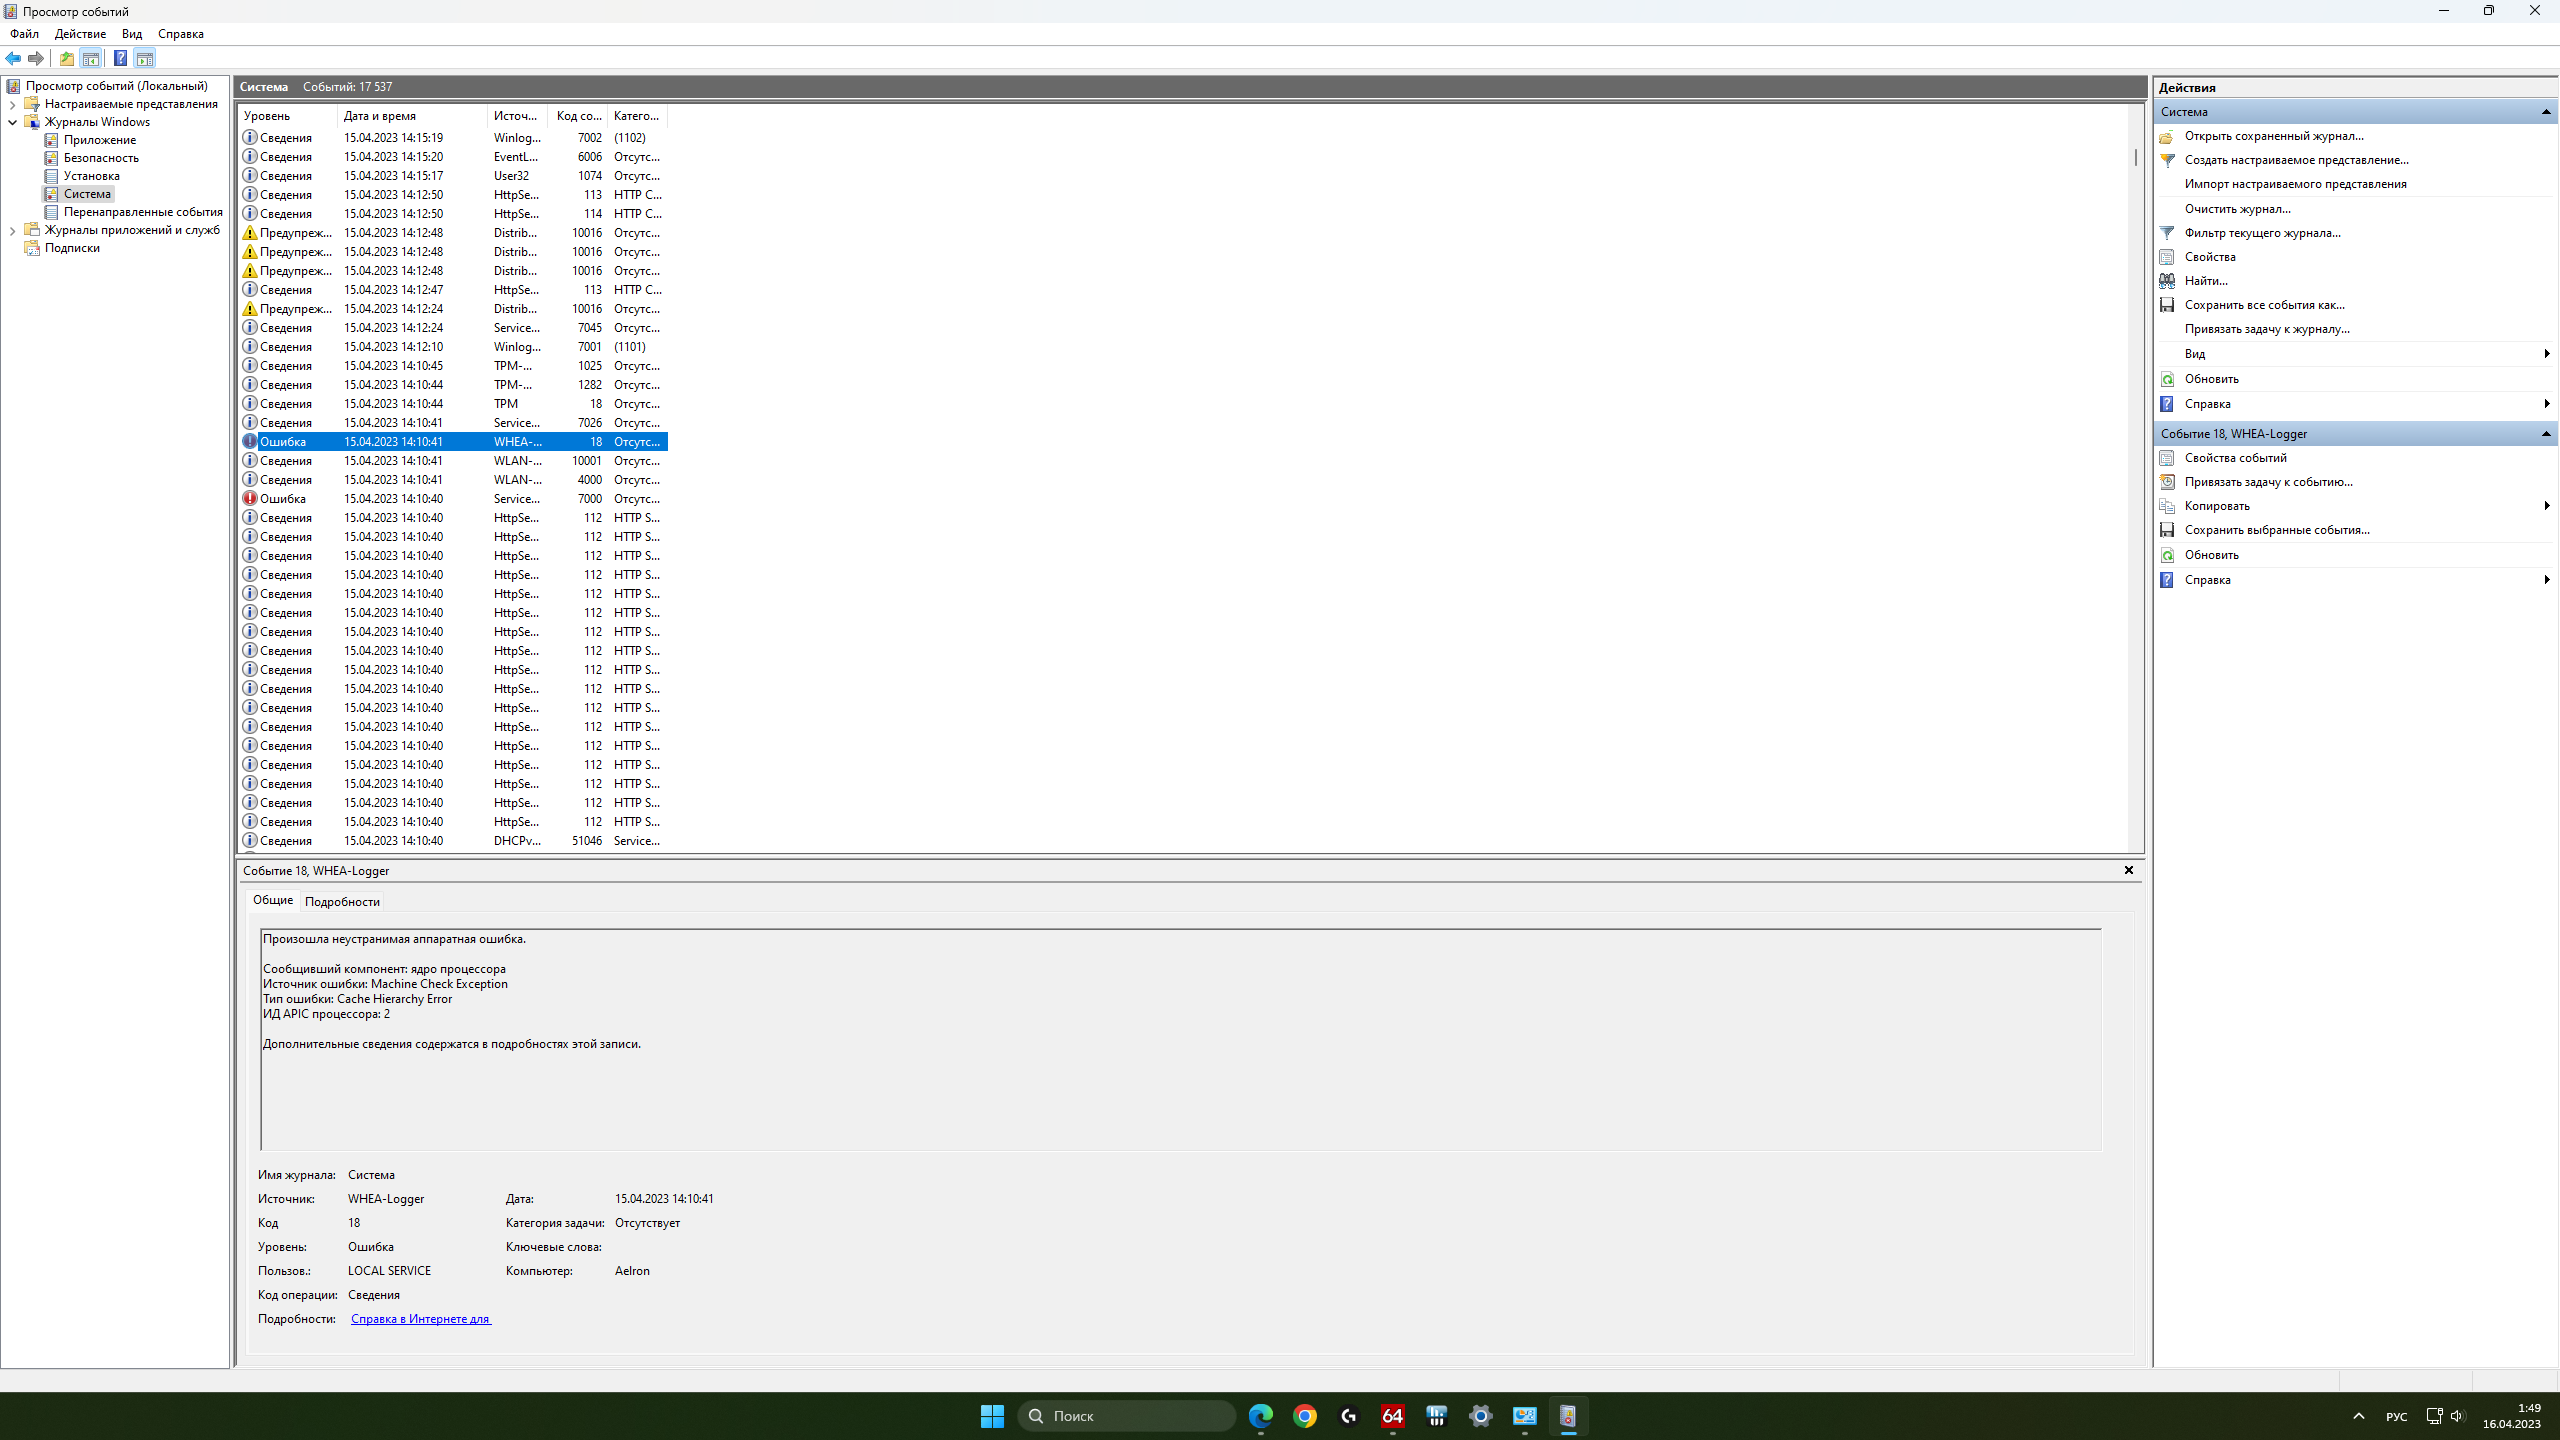Click Сохранить все события как disk icon
This screenshot has width=2560, height=1440.
click(x=2167, y=305)
